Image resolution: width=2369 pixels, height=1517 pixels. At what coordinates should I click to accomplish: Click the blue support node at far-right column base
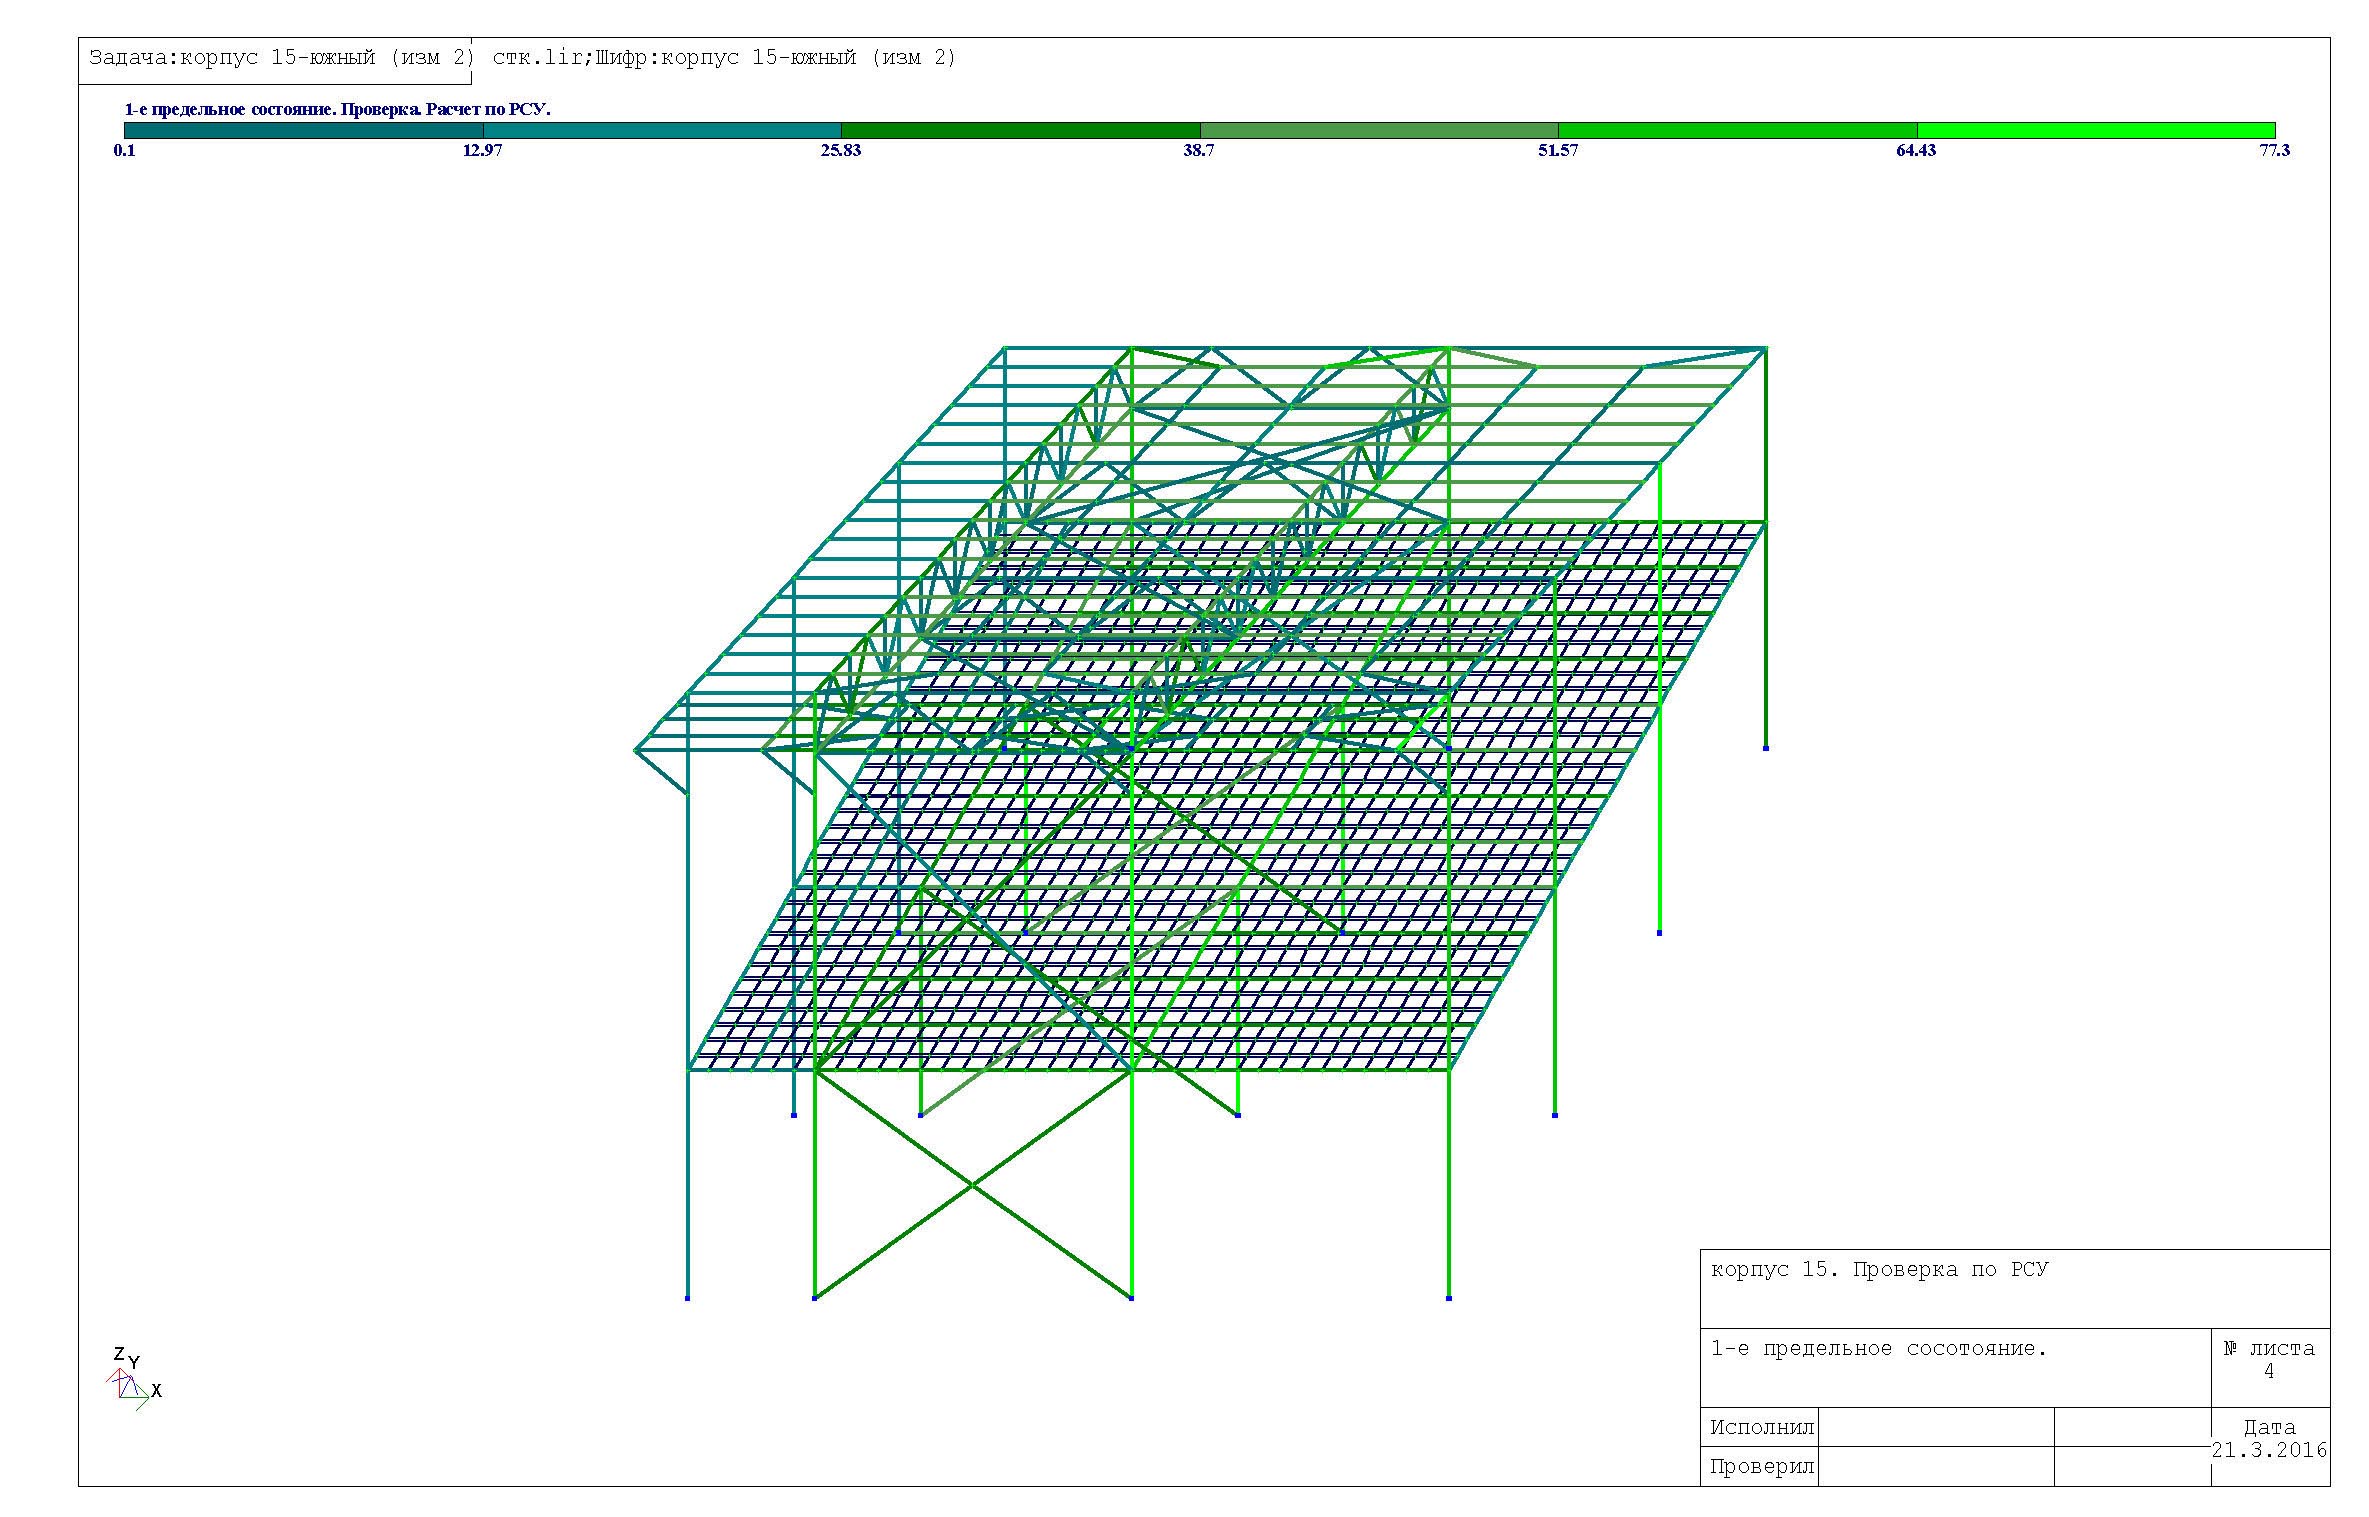pyautogui.click(x=1766, y=748)
